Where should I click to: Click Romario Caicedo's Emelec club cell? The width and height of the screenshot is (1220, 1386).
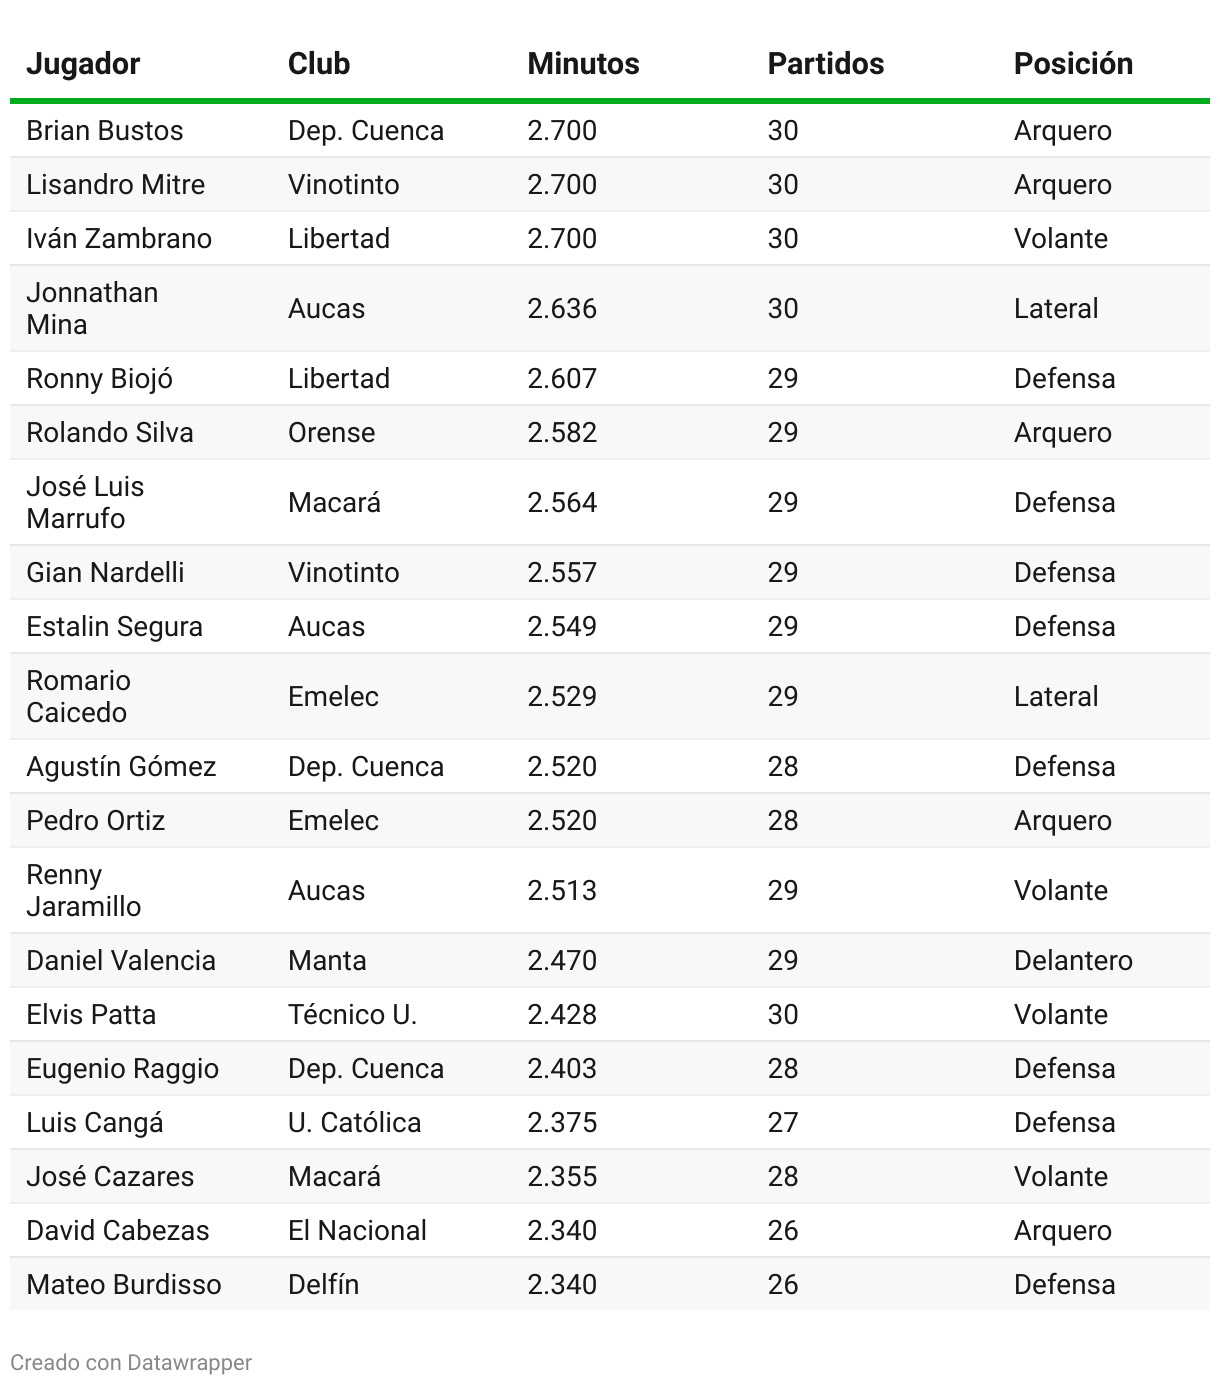[x=333, y=697]
